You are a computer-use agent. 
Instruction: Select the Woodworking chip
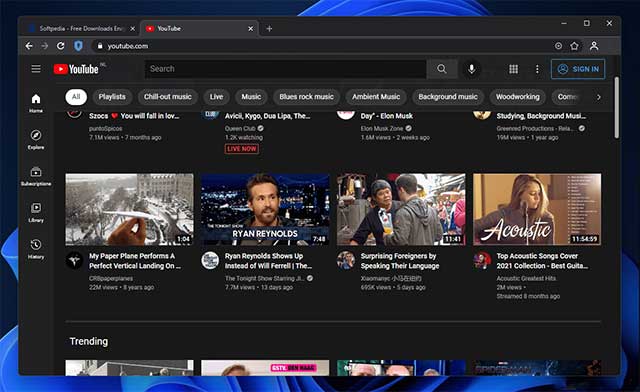point(518,97)
